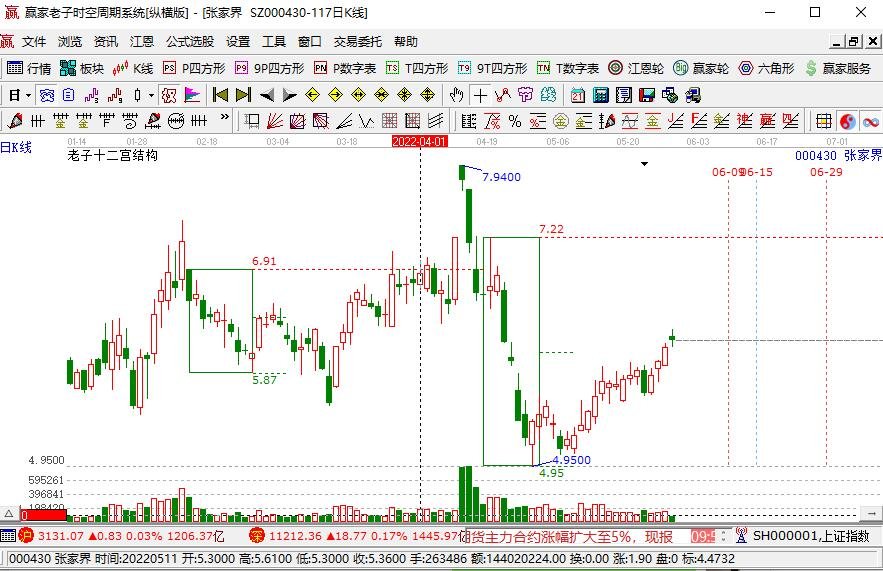883x571 pixels.
Task: Click the 7.9400 high price label
Action: coord(501,177)
